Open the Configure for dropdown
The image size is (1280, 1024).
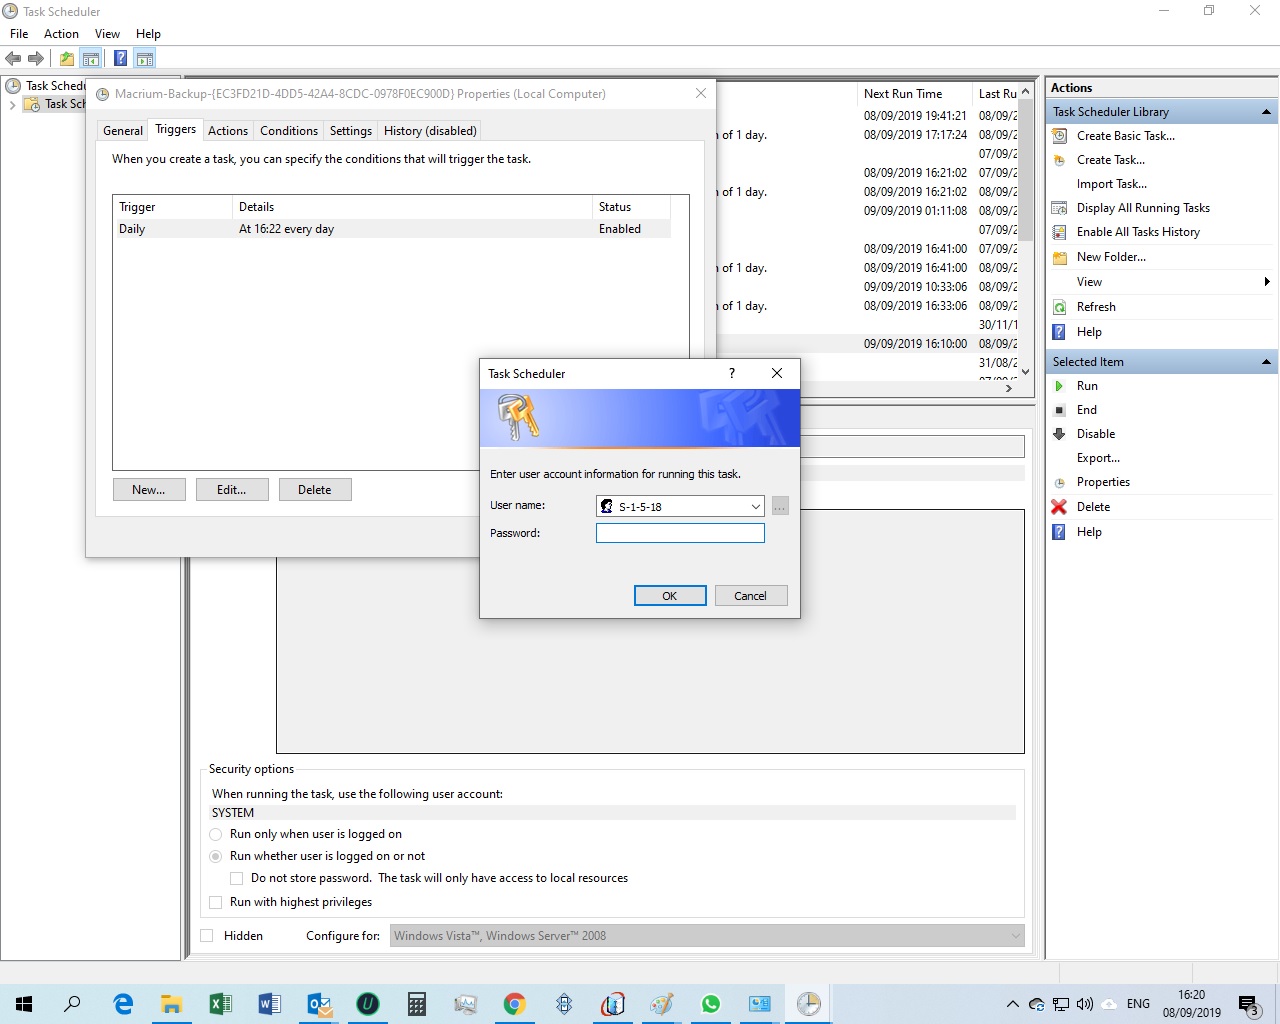1014,935
